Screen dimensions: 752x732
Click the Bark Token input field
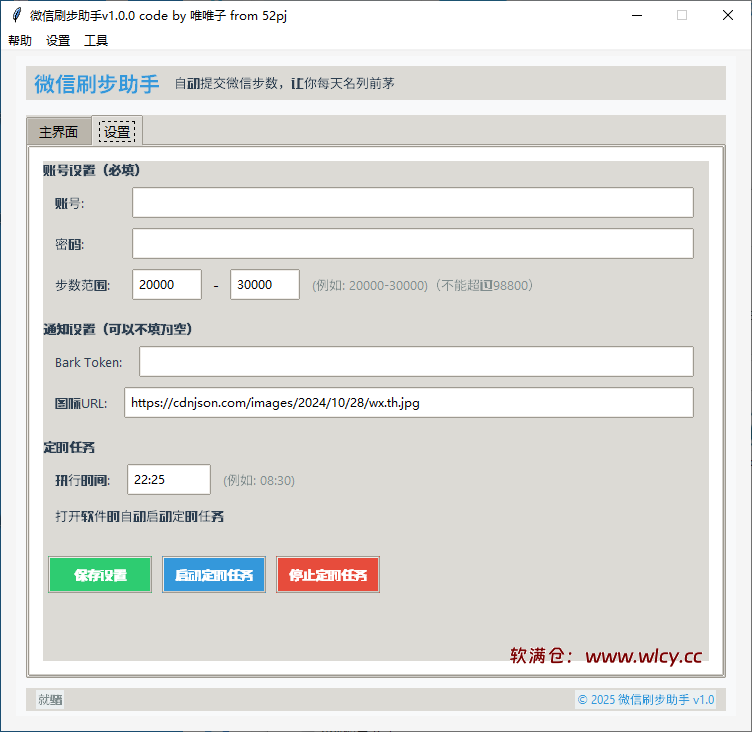coord(416,362)
